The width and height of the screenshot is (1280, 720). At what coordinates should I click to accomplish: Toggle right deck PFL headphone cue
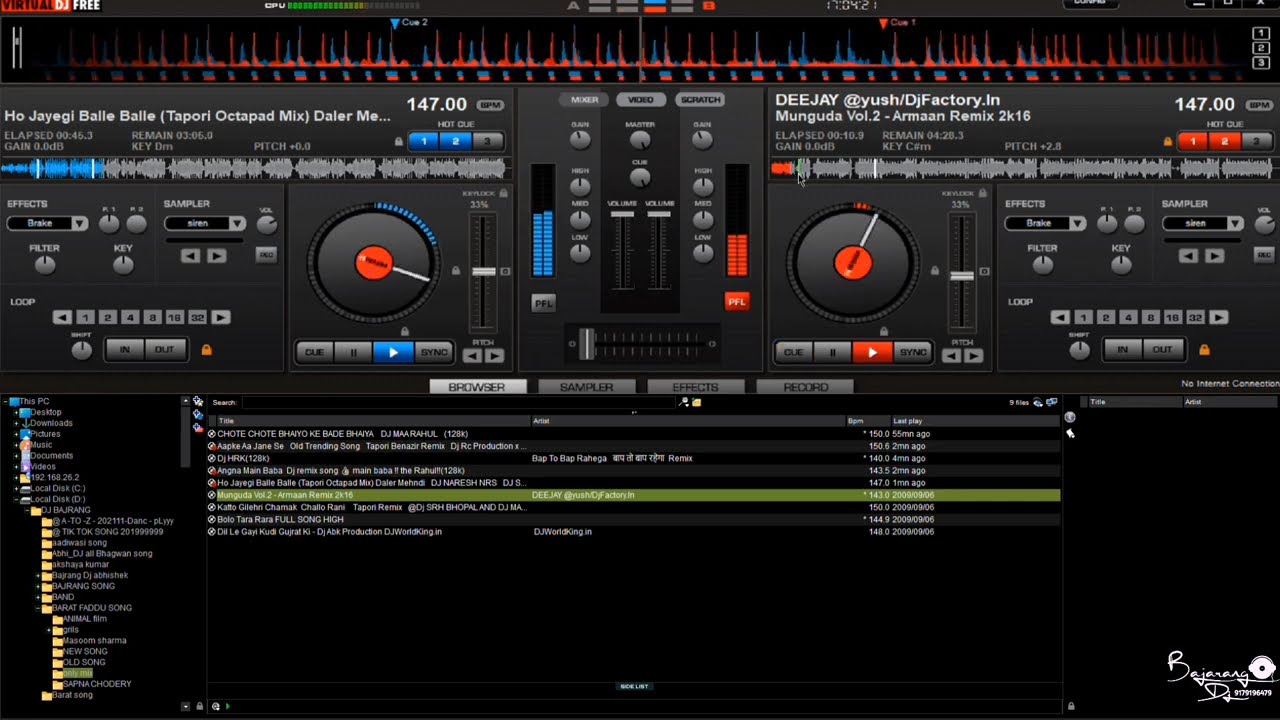click(x=737, y=301)
